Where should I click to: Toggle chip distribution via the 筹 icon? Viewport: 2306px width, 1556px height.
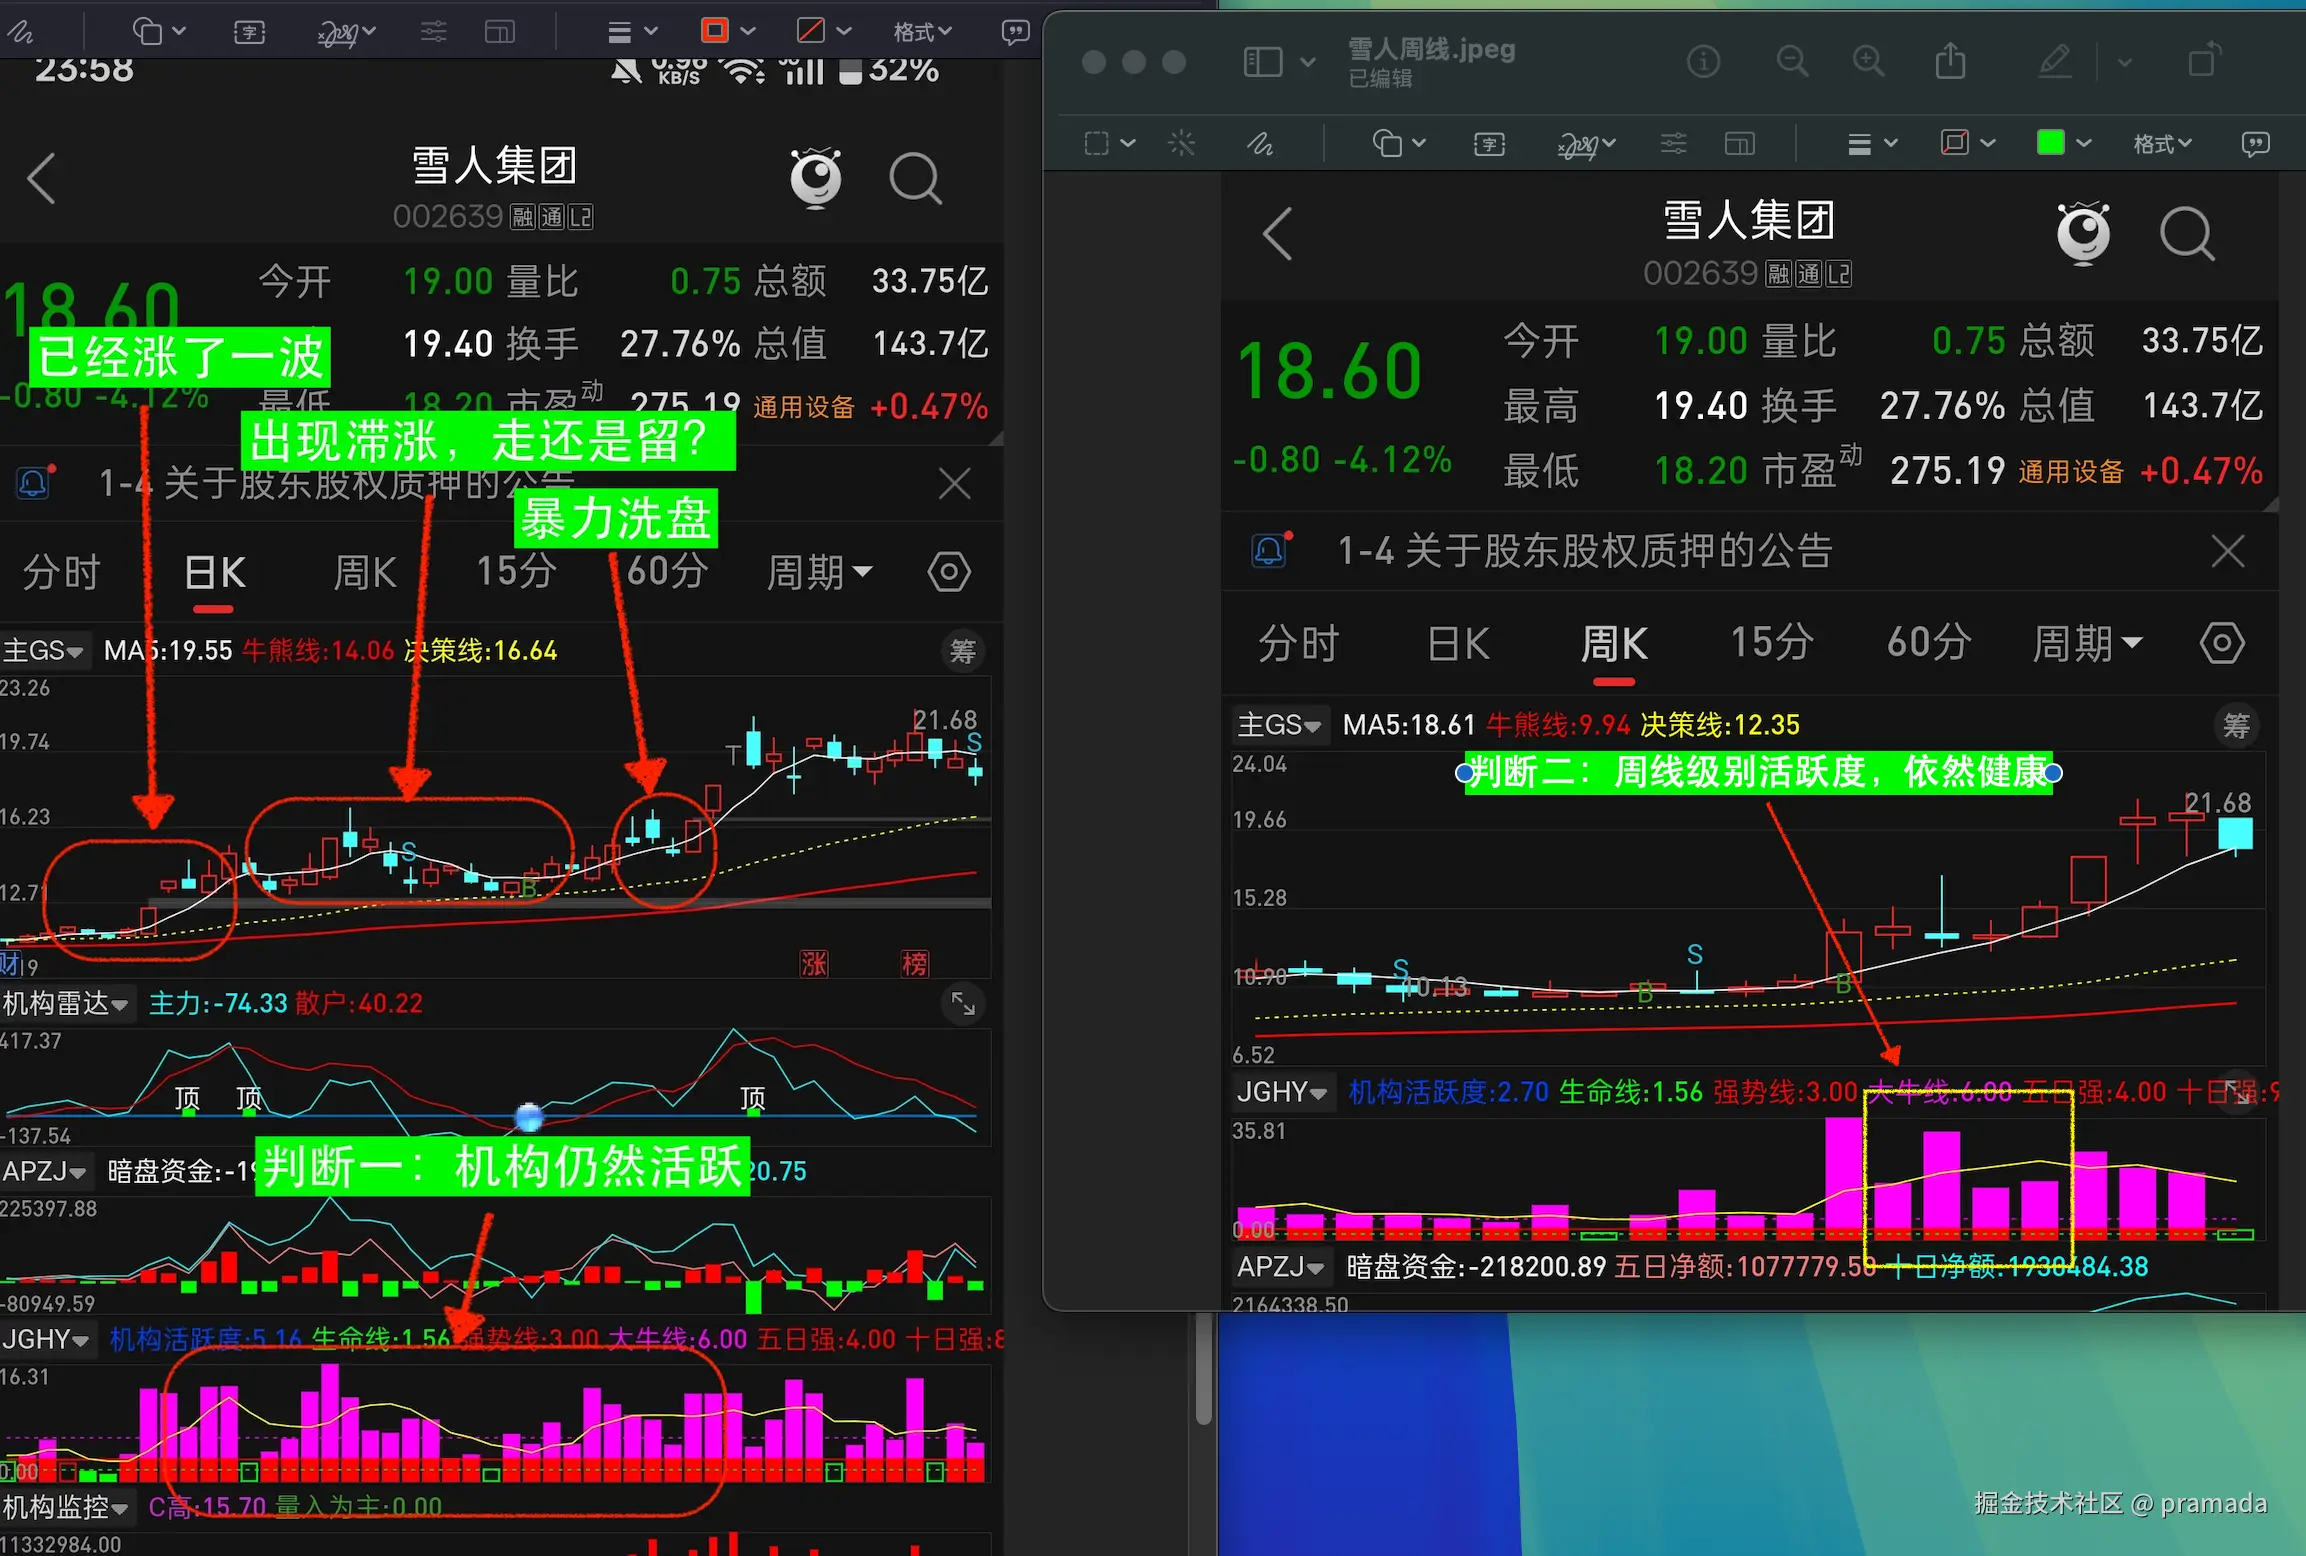[2237, 726]
